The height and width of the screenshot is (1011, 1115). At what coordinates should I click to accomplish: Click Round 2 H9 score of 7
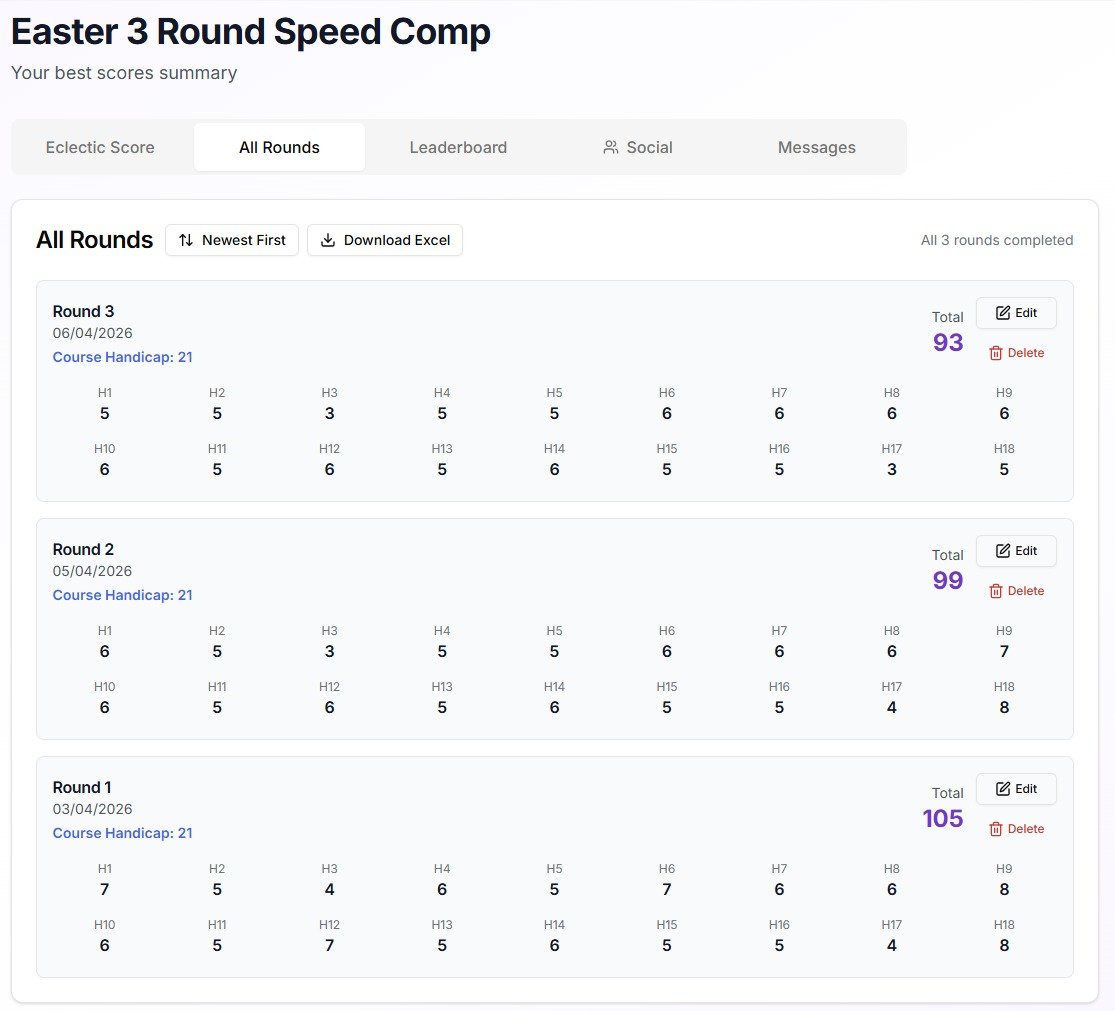1004,652
